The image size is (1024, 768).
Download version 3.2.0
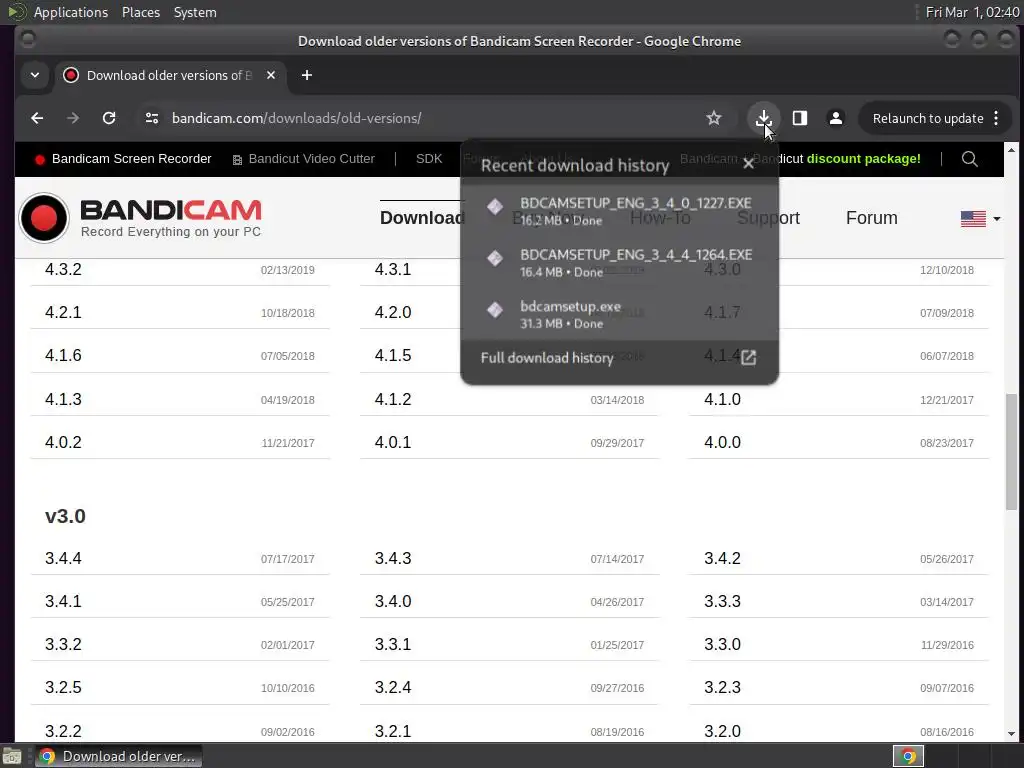pyautogui.click(x=722, y=731)
